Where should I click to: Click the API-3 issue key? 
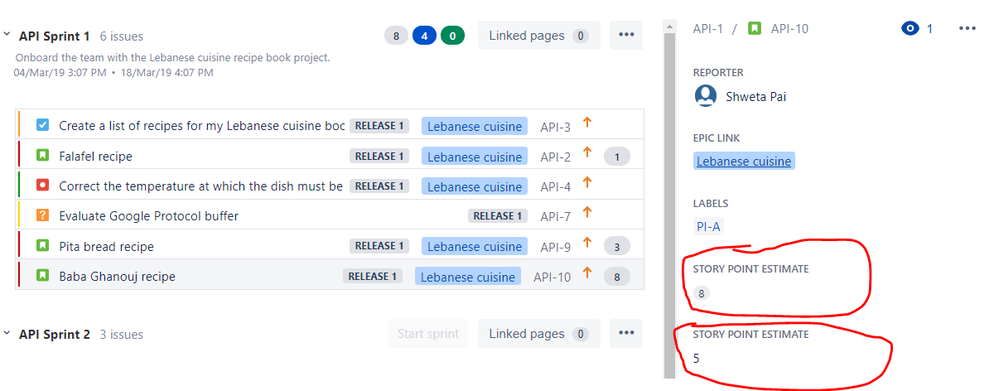(x=556, y=127)
